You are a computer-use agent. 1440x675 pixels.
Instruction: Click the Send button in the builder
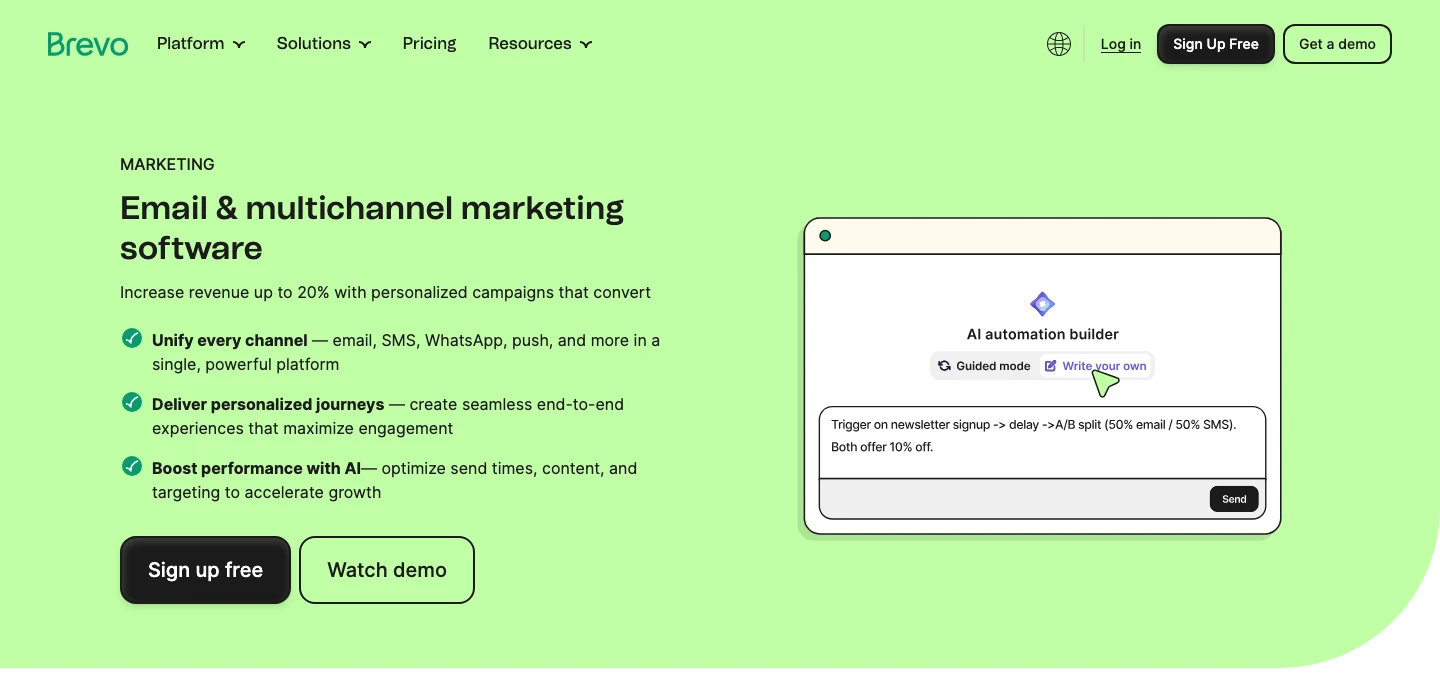(x=1234, y=499)
